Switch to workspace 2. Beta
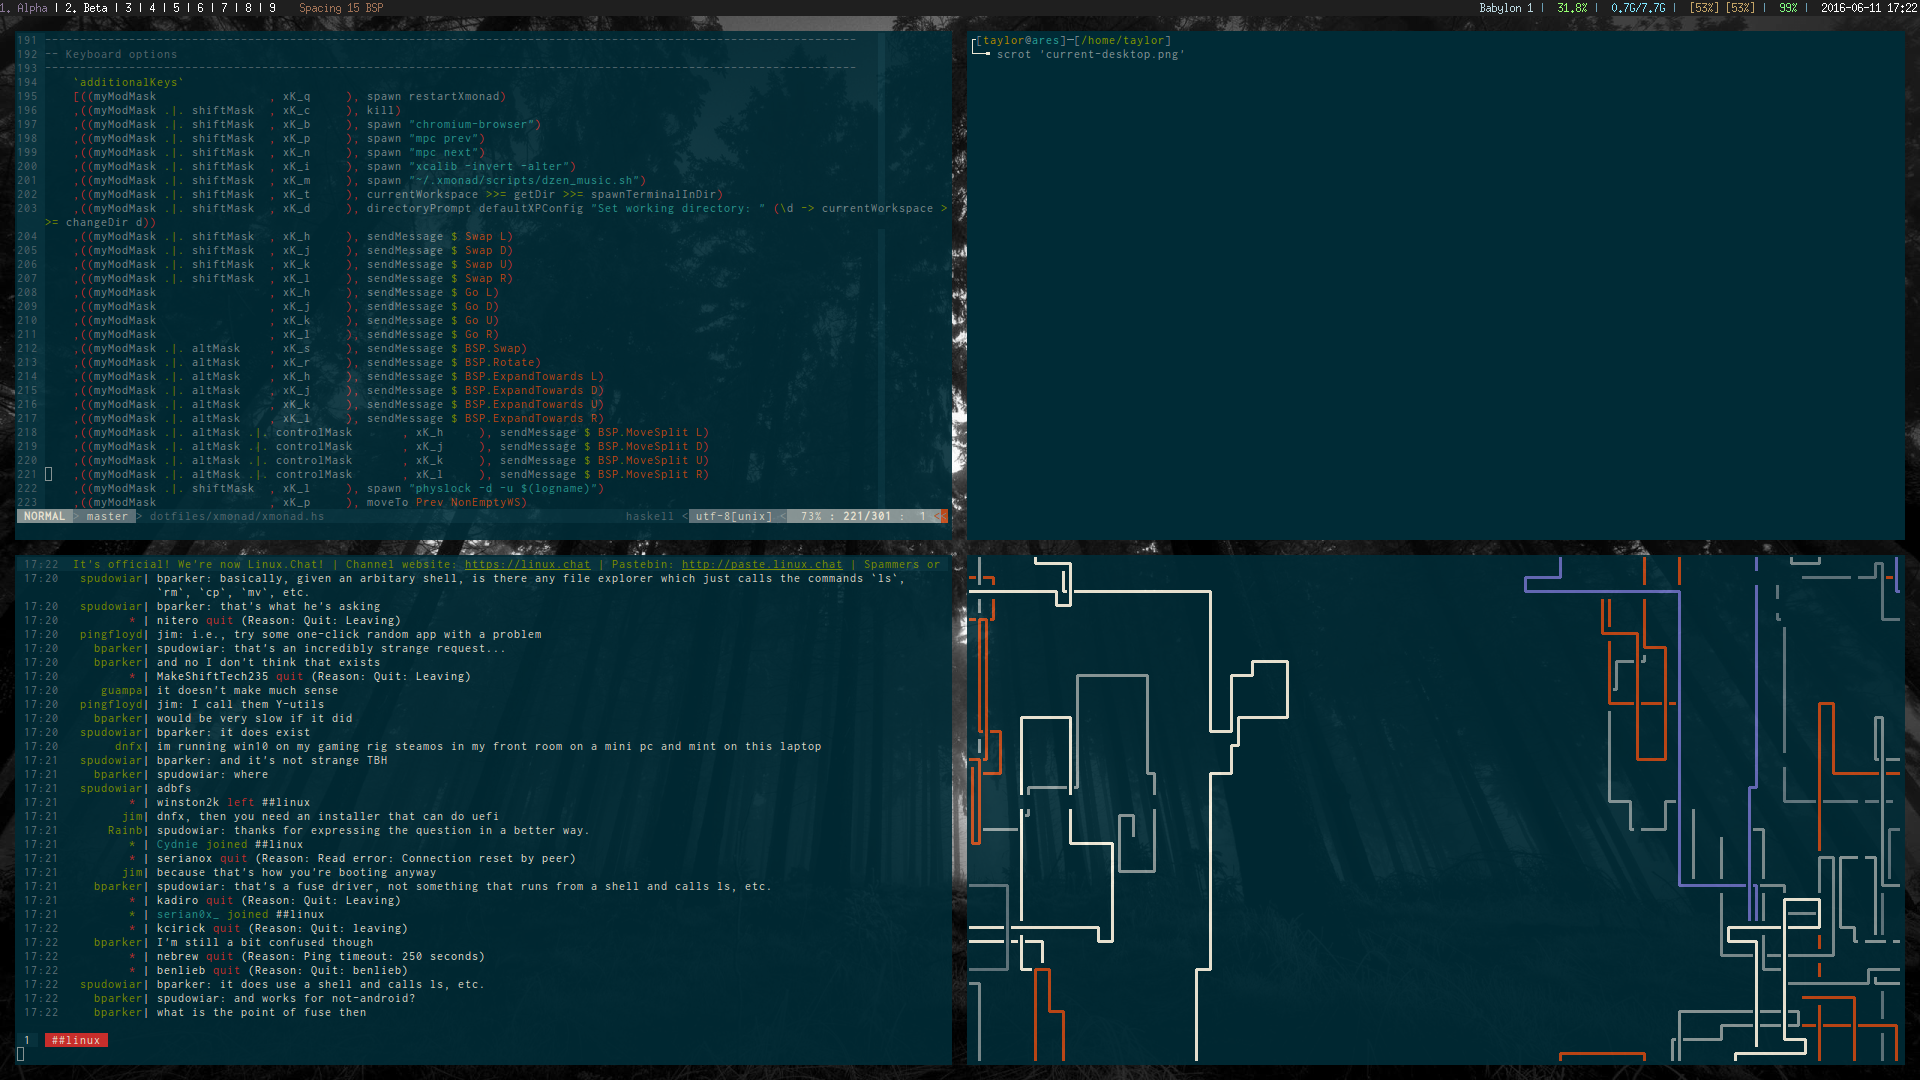 pyautogui.click(x=86, y=8)
